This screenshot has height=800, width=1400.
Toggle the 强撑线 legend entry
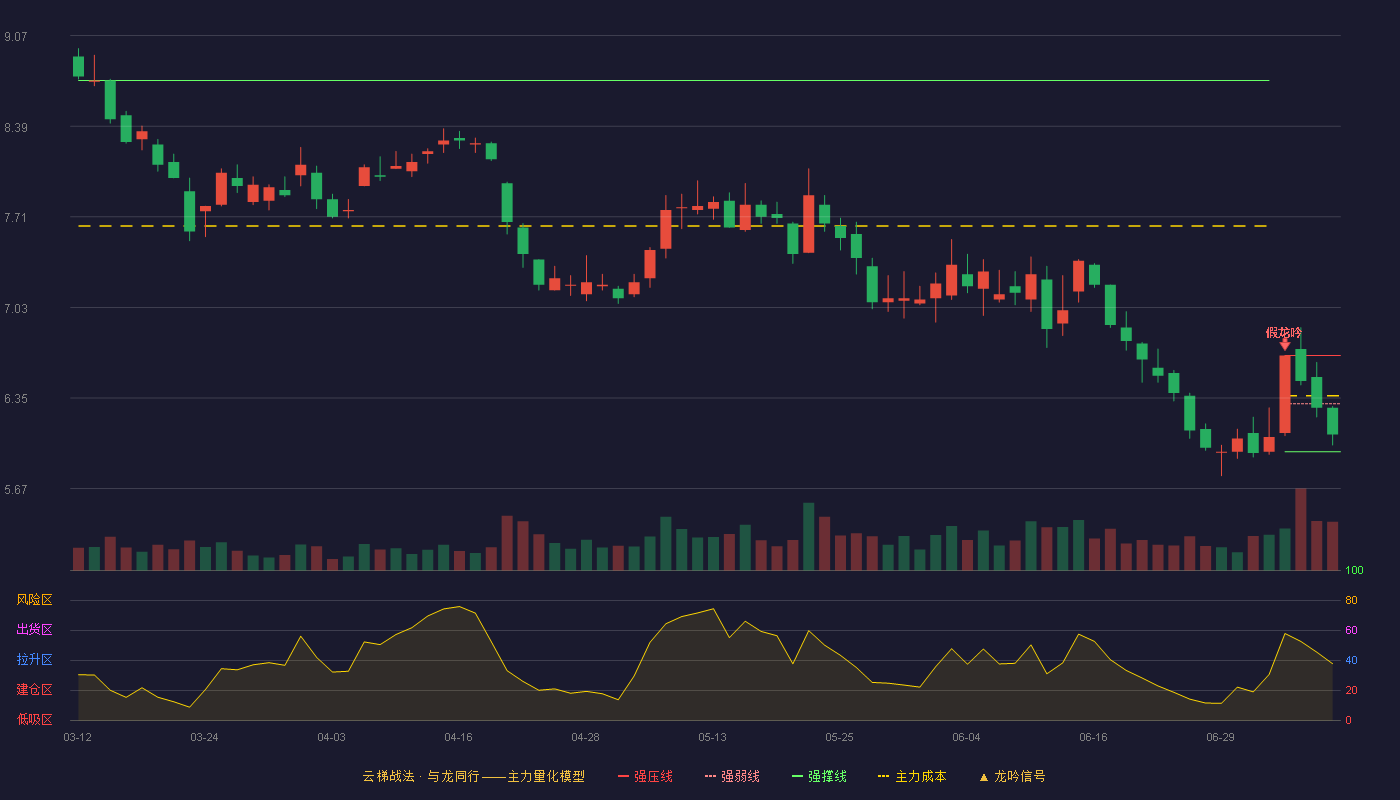(x=819, y=776)
